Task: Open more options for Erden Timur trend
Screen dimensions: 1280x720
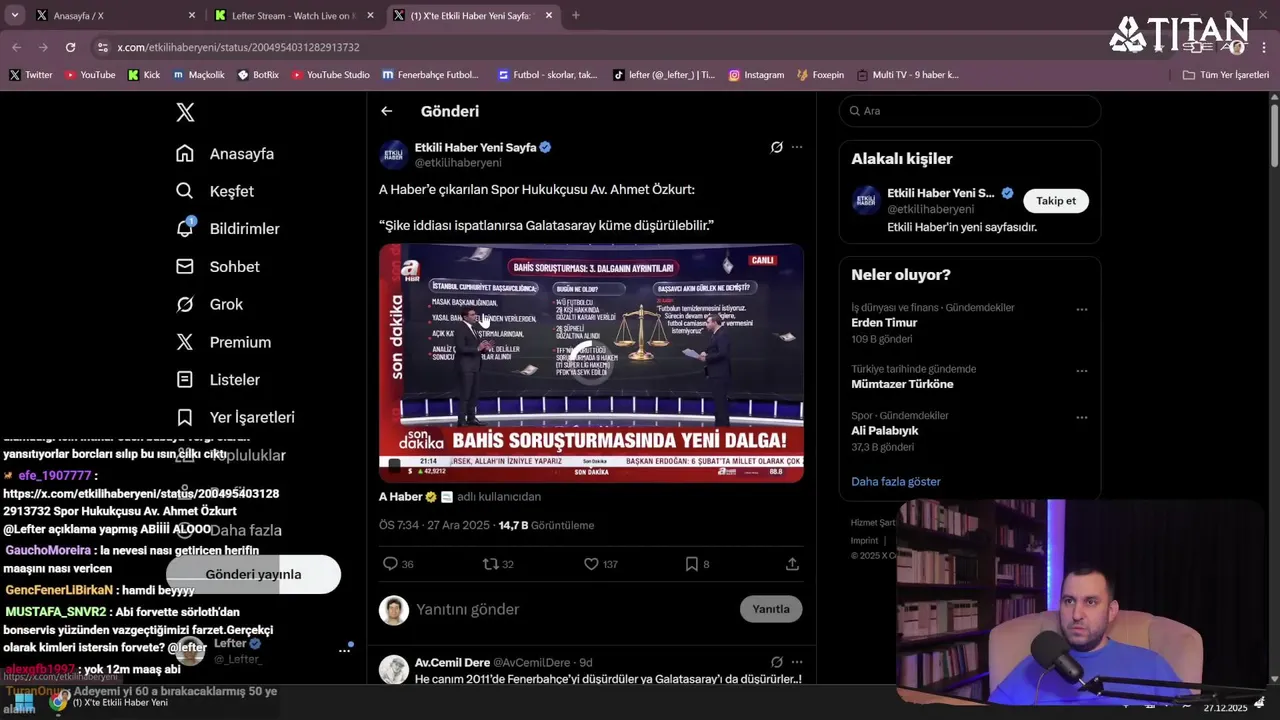Action: [1081, 310]
